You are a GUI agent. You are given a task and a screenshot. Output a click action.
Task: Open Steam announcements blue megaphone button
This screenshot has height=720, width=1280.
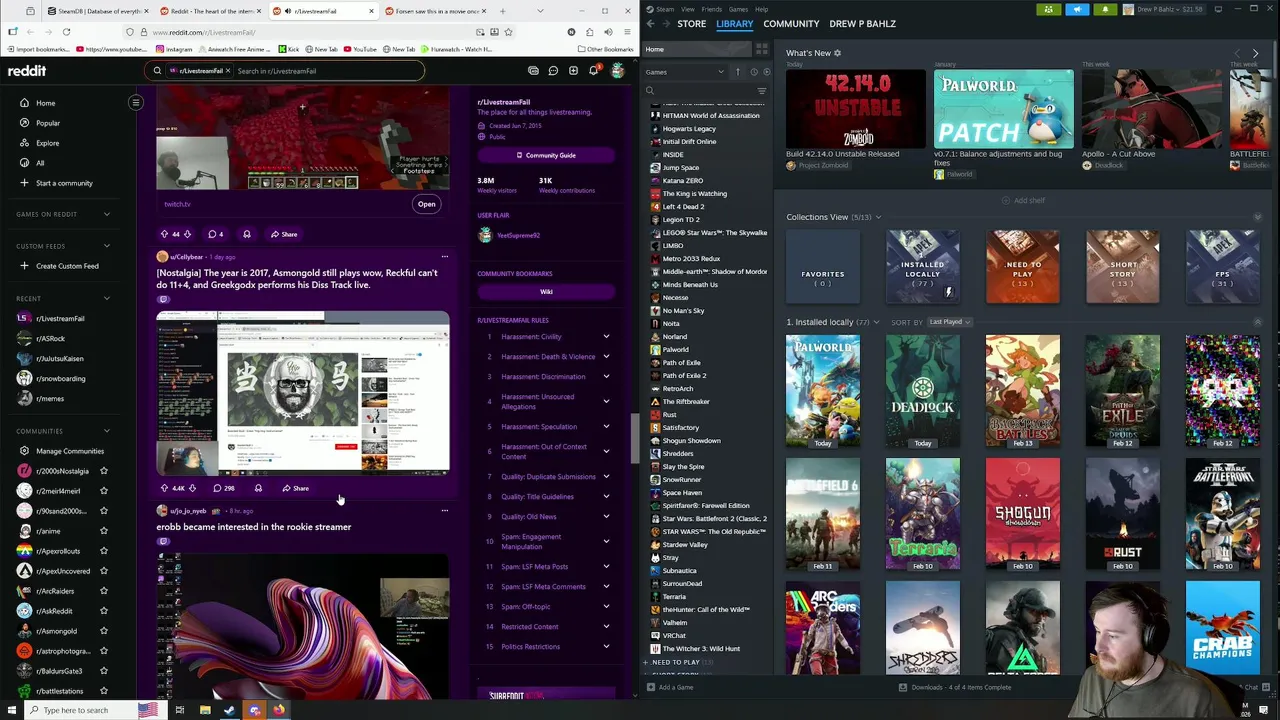point(1077,9)
